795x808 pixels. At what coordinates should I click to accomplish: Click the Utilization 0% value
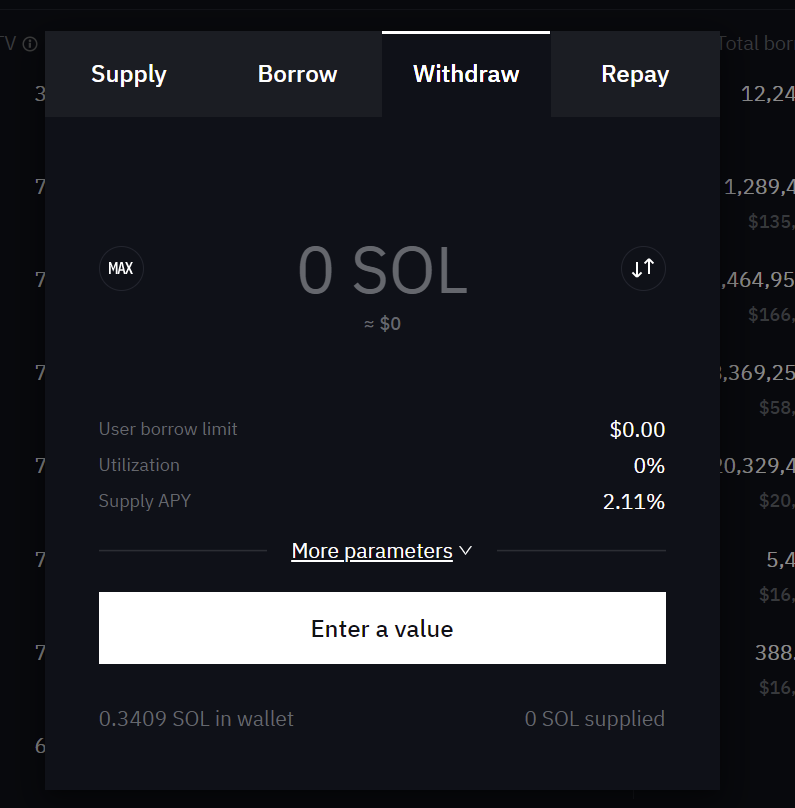pos(648,466)
